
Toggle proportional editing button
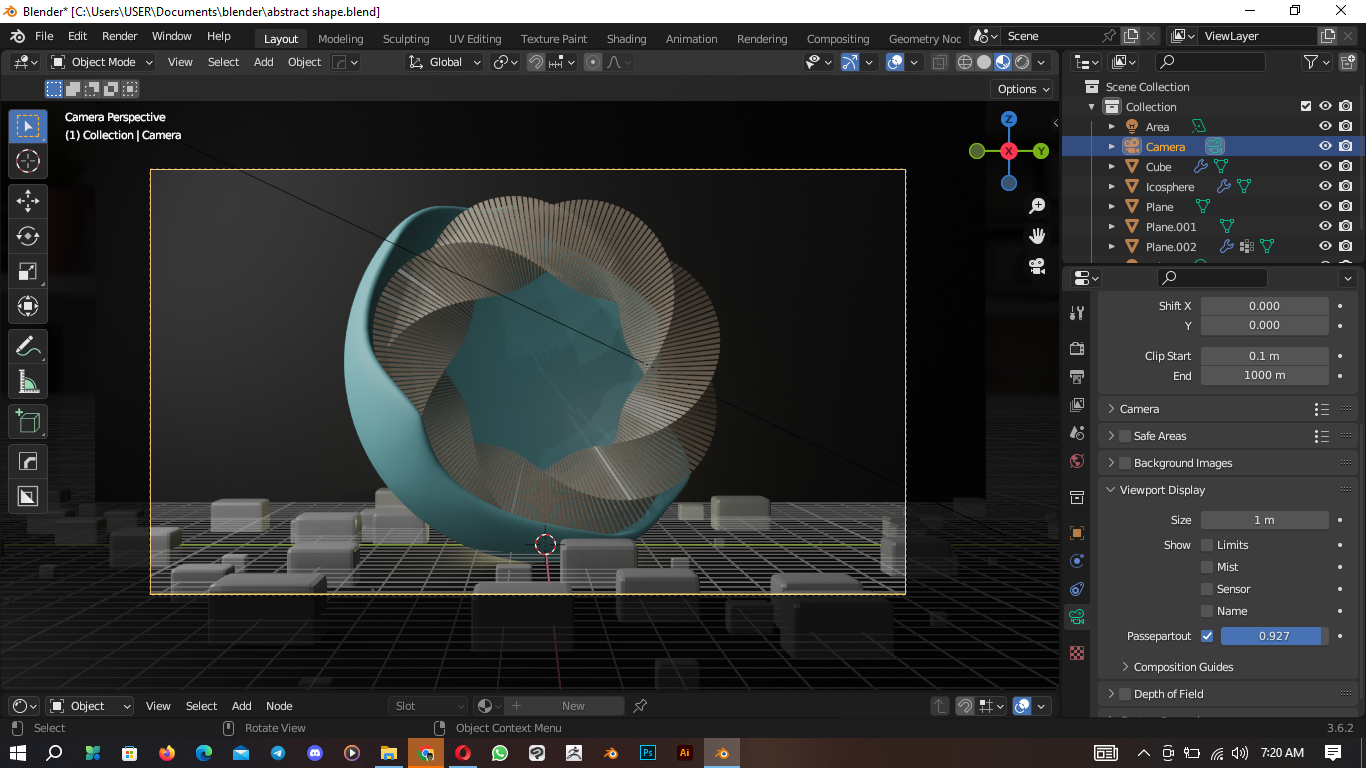593,62
